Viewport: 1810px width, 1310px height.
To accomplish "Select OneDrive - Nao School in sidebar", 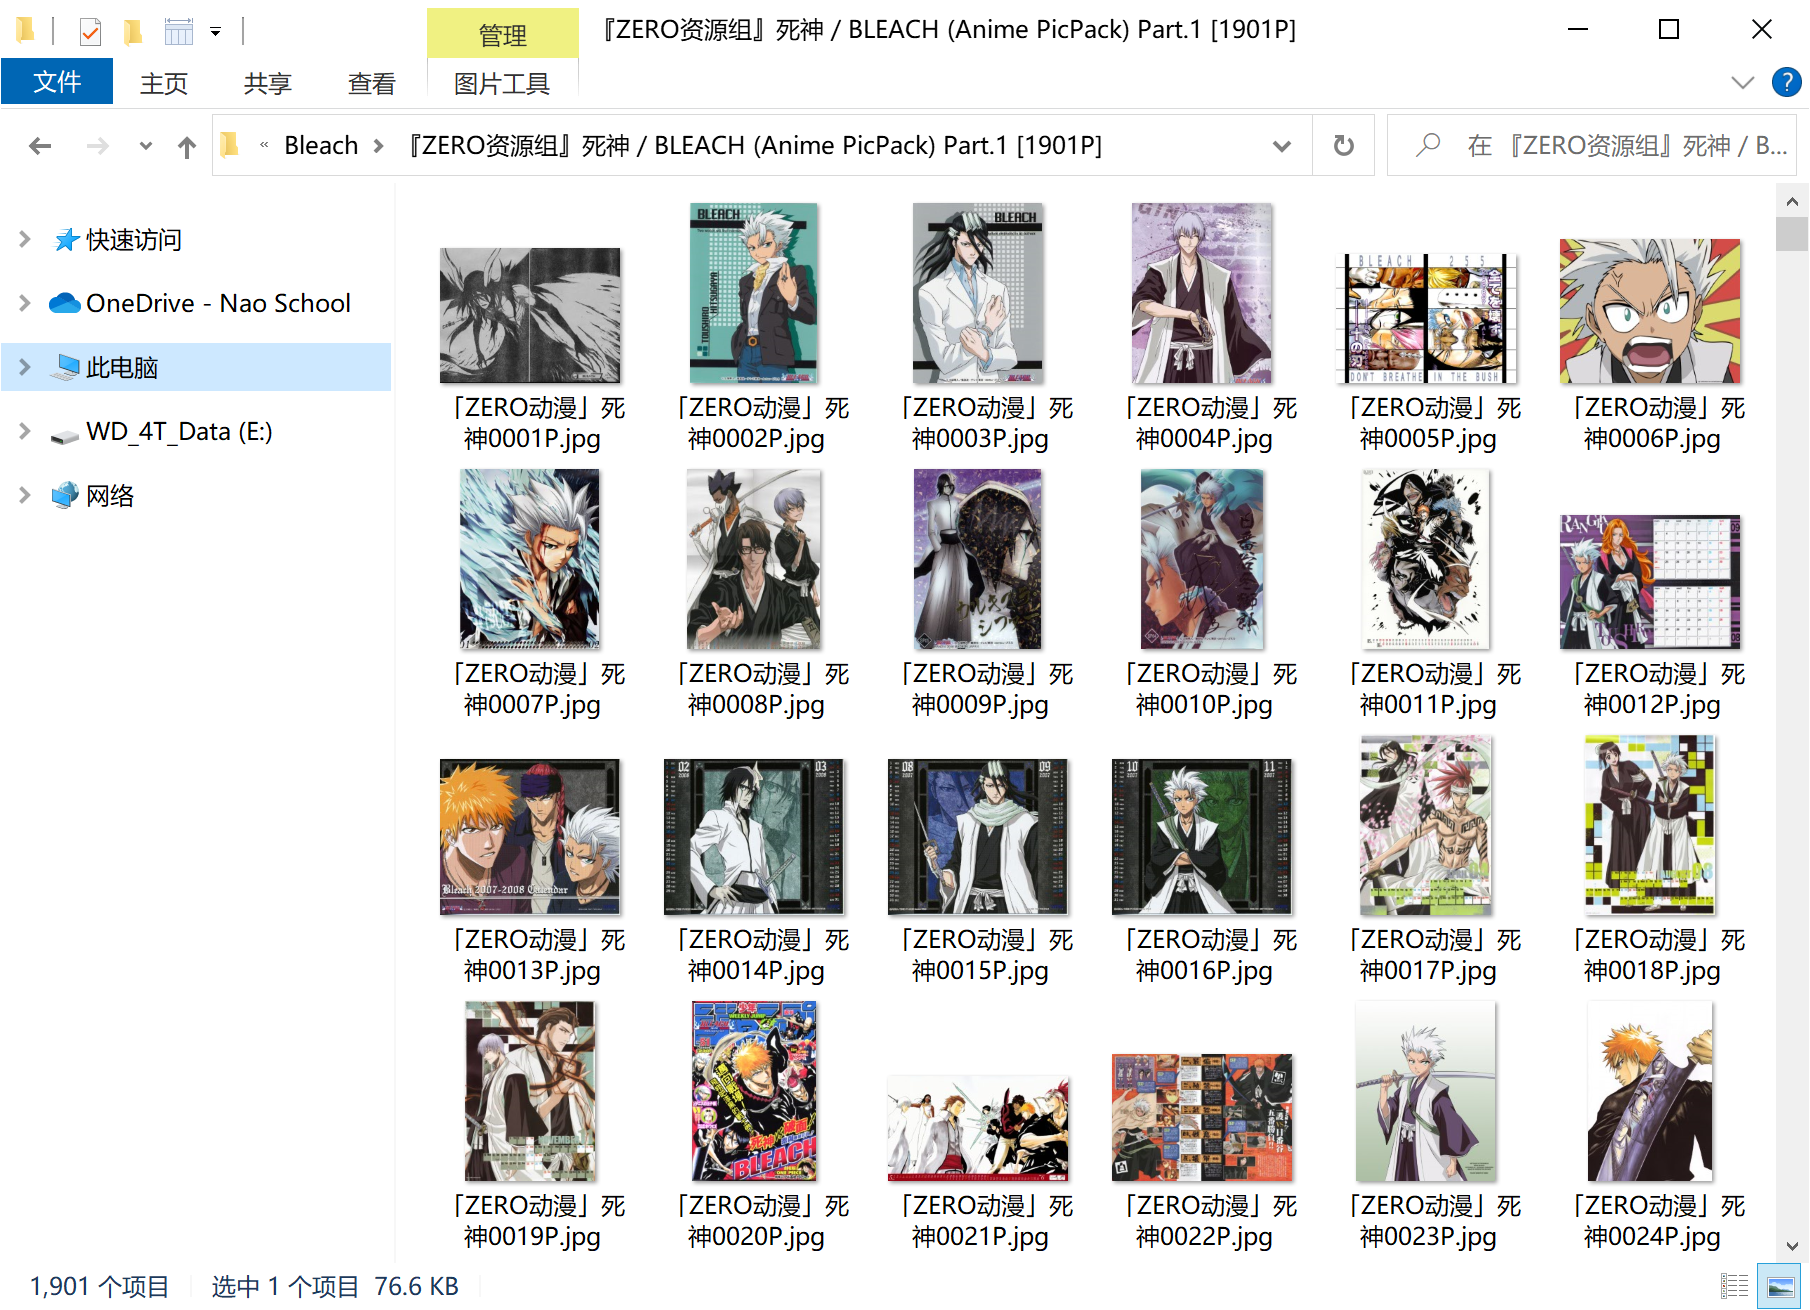I will coord(218,303).
